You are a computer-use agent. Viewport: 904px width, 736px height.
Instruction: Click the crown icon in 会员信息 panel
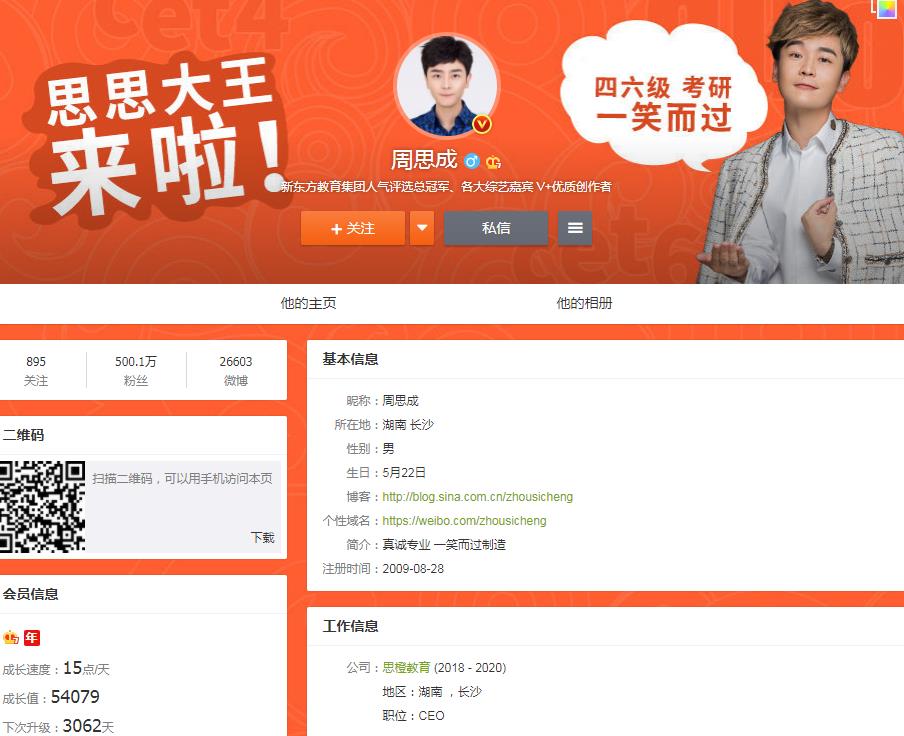[11, 637]
